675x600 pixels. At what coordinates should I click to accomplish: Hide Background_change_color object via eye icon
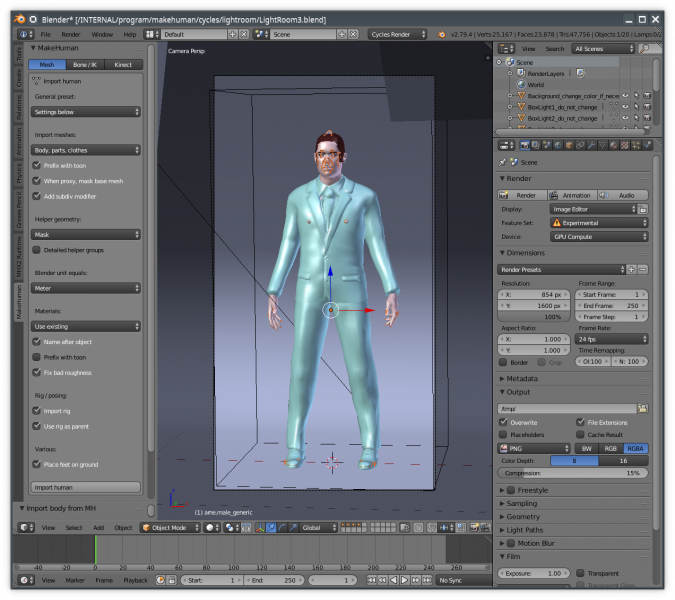625,96
